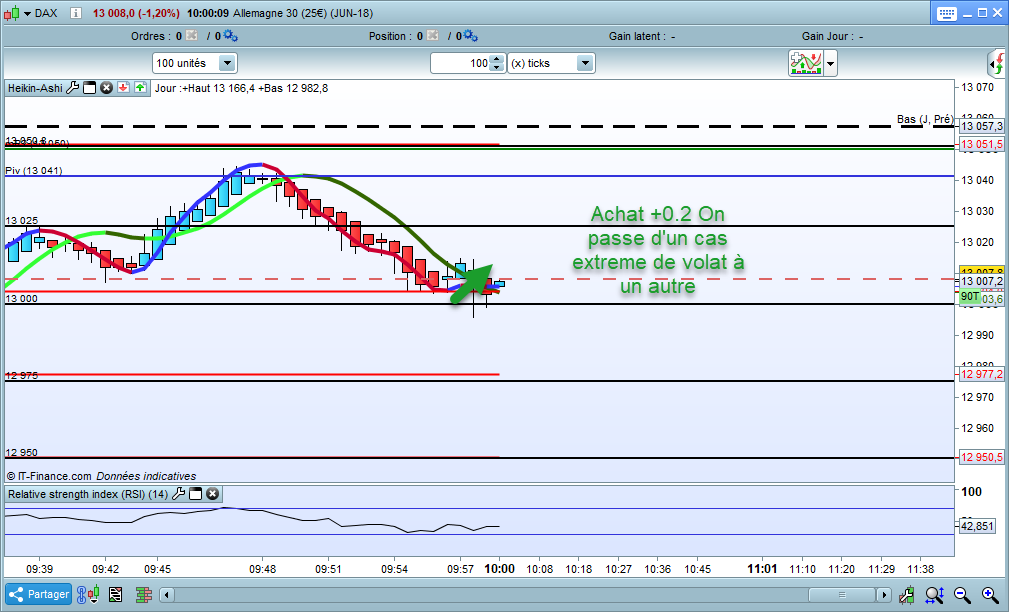This screenshot has height=612, width=1009.
Task: Open the virtual keyboard icon in title bar
Action: tap(947, 14)
